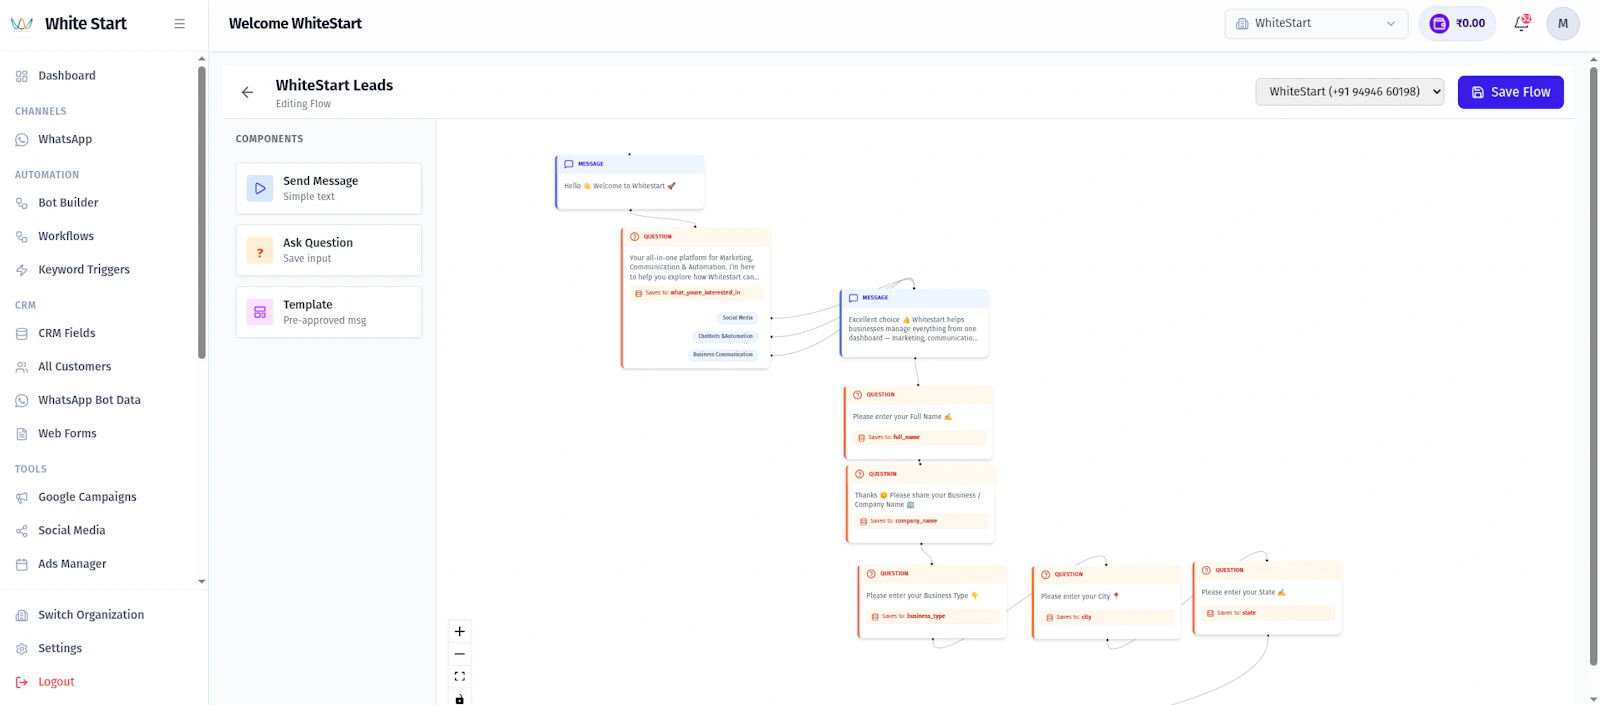
Task: Click the Send Message play icon
Action: coord(260,188)
